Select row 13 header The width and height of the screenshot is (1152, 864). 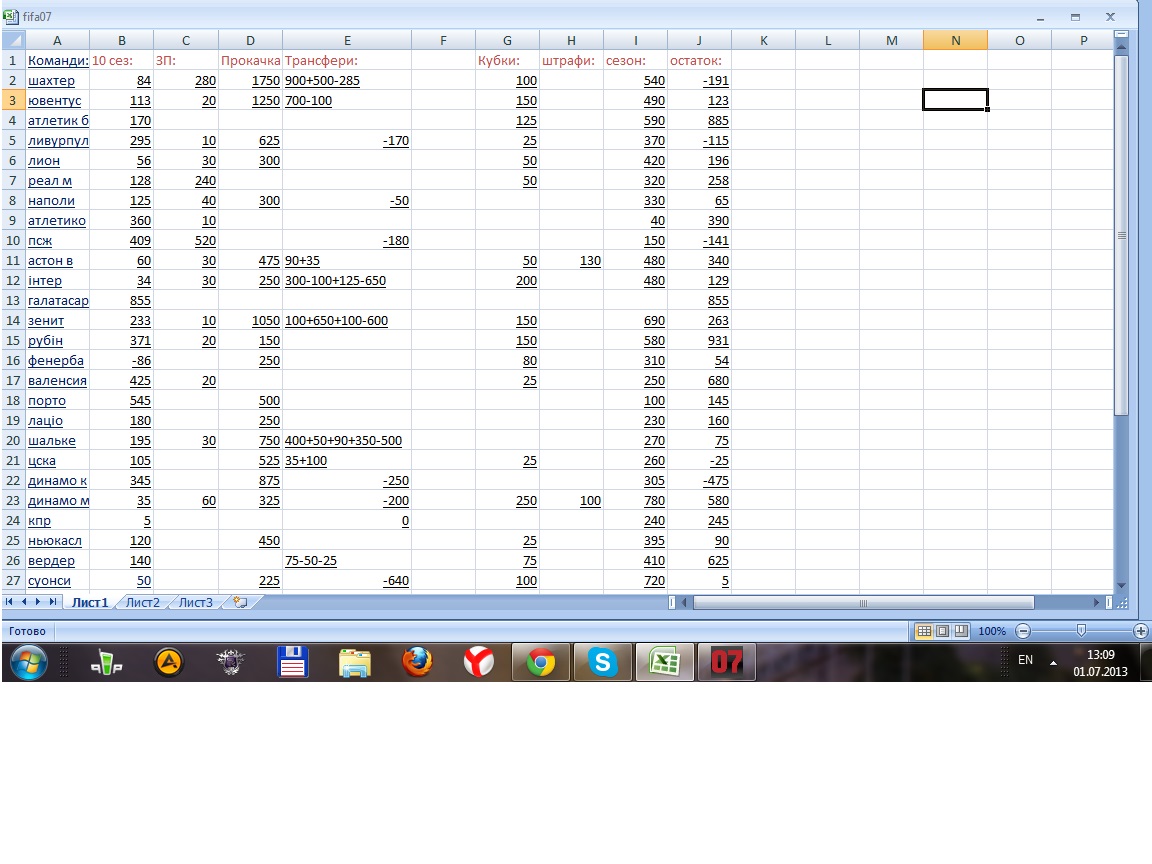click(x=13, y=300)
